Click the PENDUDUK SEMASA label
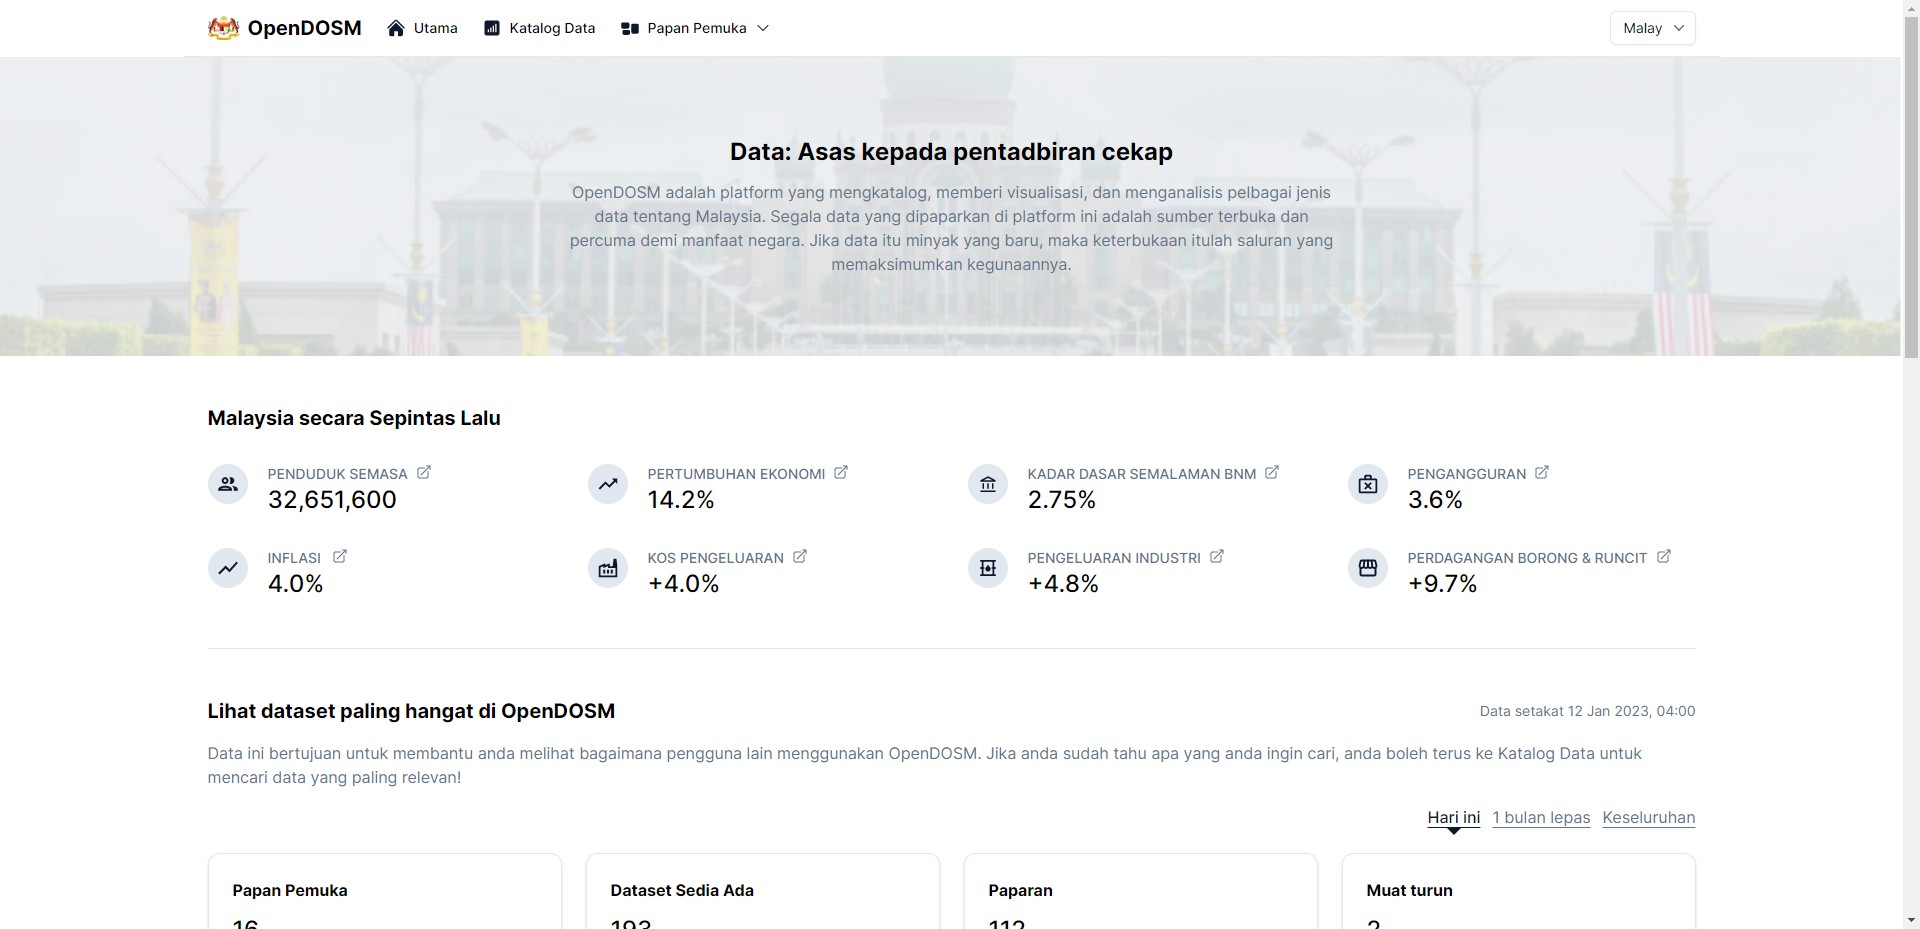The height and width of the screenshot is (929, 1920). 337,474
